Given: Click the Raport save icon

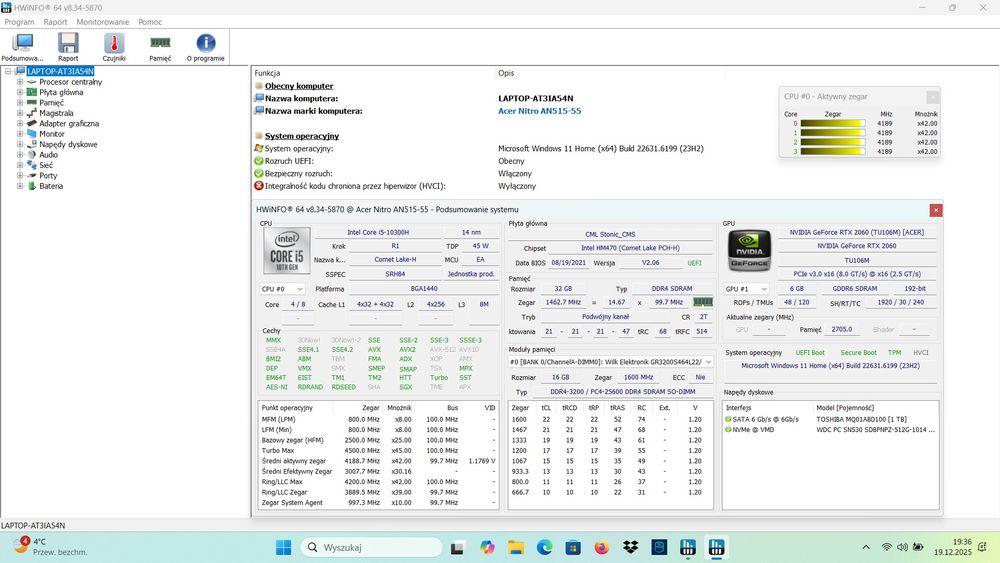Looking at the screenshot, I should click(x=68, y=47).
